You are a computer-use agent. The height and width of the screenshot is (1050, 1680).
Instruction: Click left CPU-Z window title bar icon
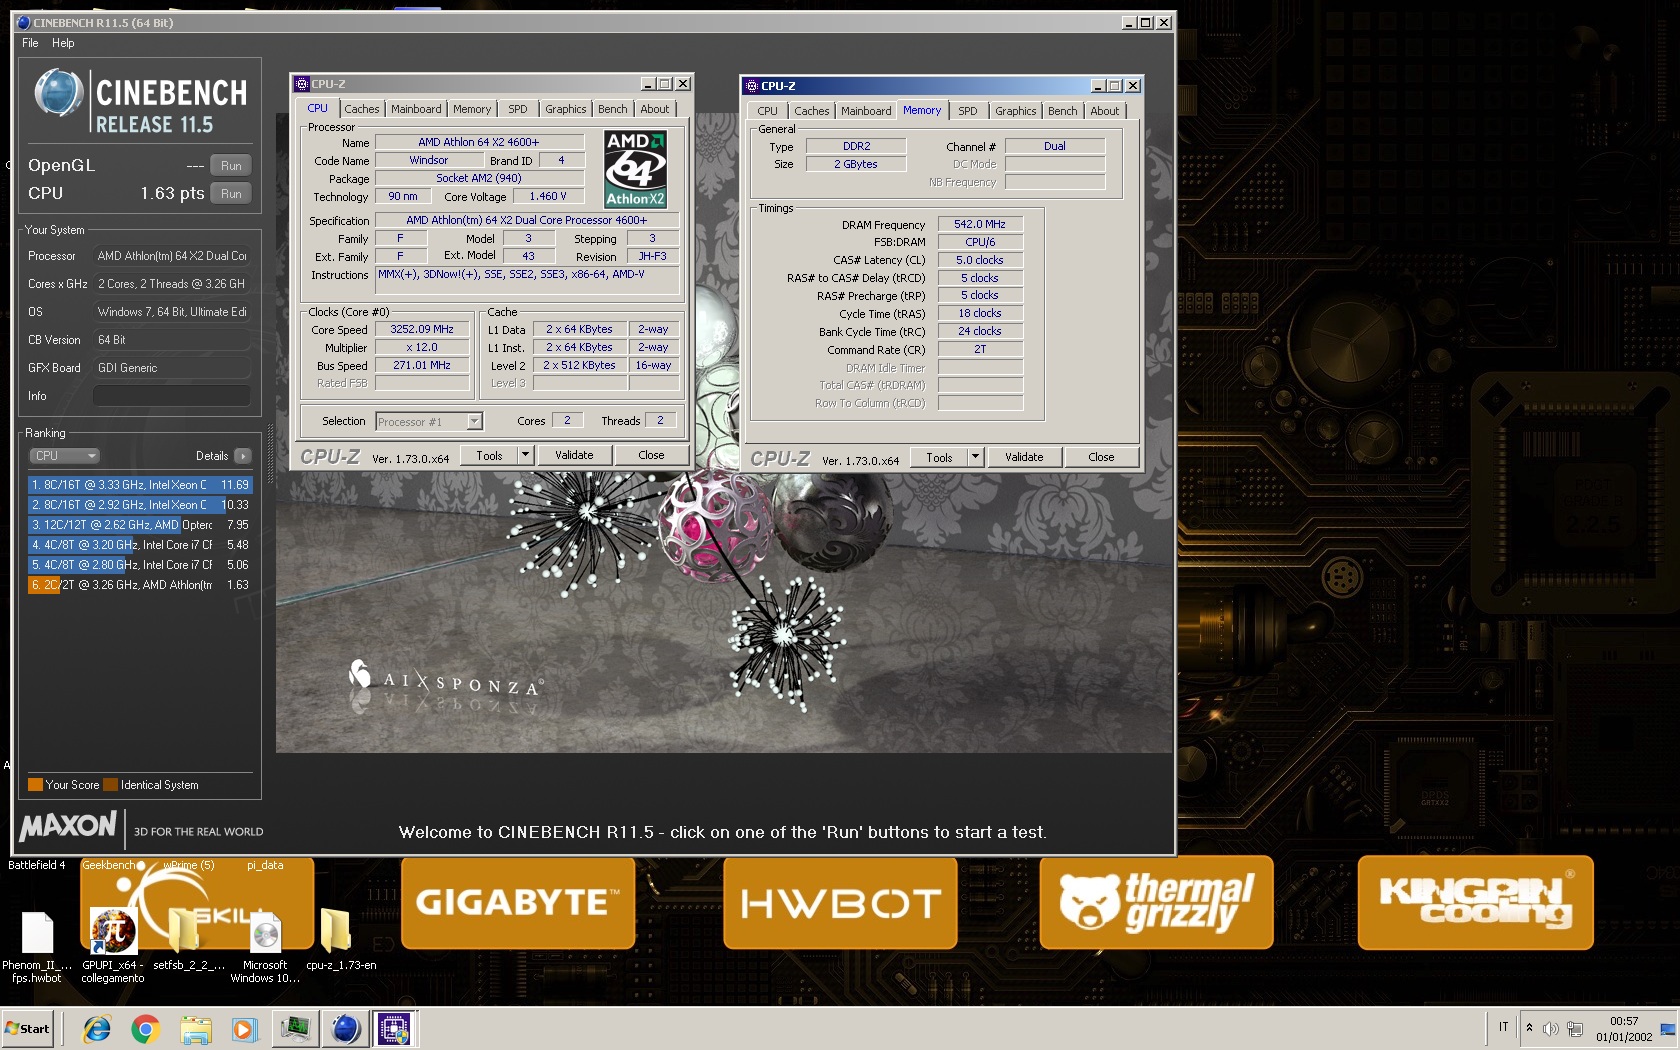click(x=302, y=84)
